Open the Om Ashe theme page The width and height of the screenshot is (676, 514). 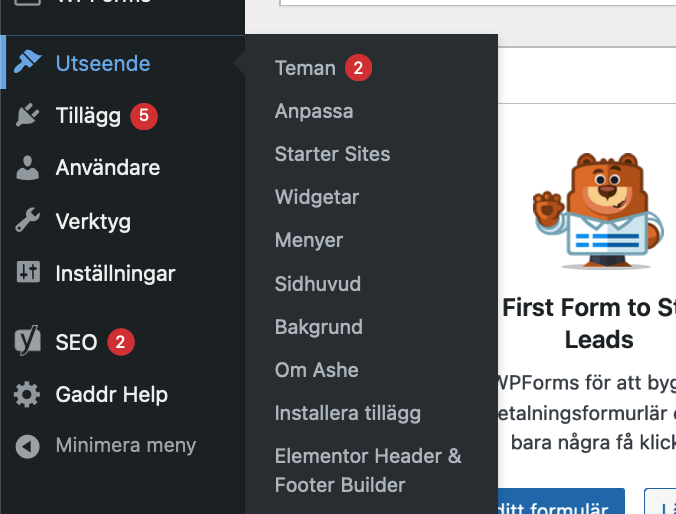pos(317,370)
